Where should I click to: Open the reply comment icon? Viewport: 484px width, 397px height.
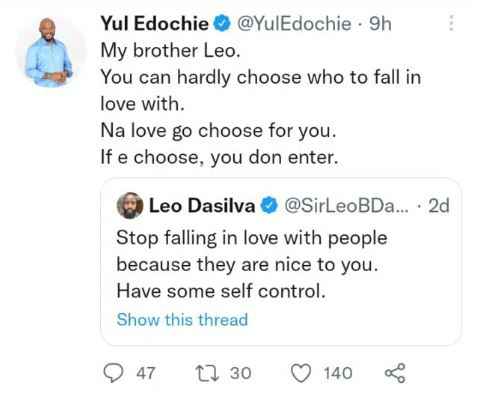coord(113,373)
